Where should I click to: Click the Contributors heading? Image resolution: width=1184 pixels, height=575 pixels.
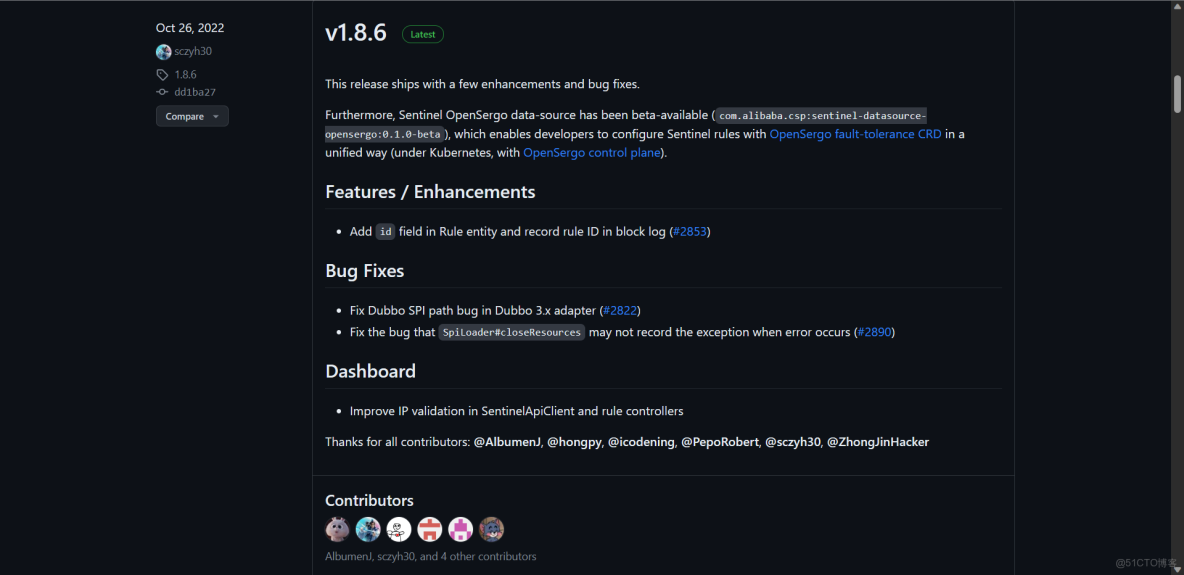click(x=369, y=500)
